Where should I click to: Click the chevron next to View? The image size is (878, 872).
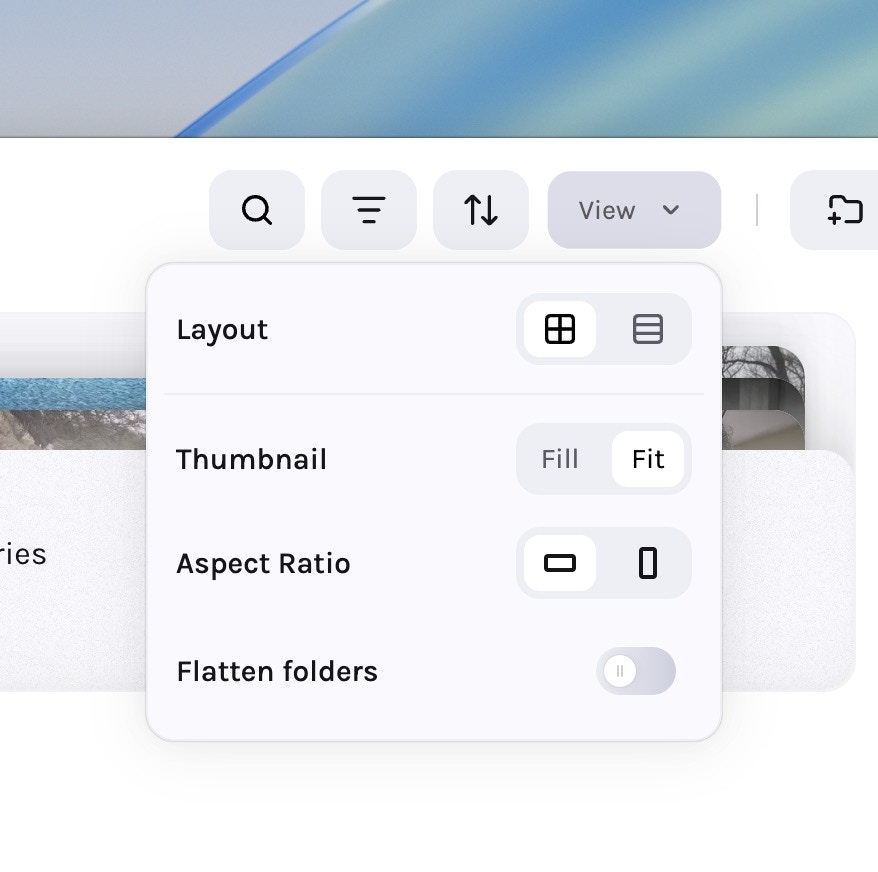coord(670,210)
